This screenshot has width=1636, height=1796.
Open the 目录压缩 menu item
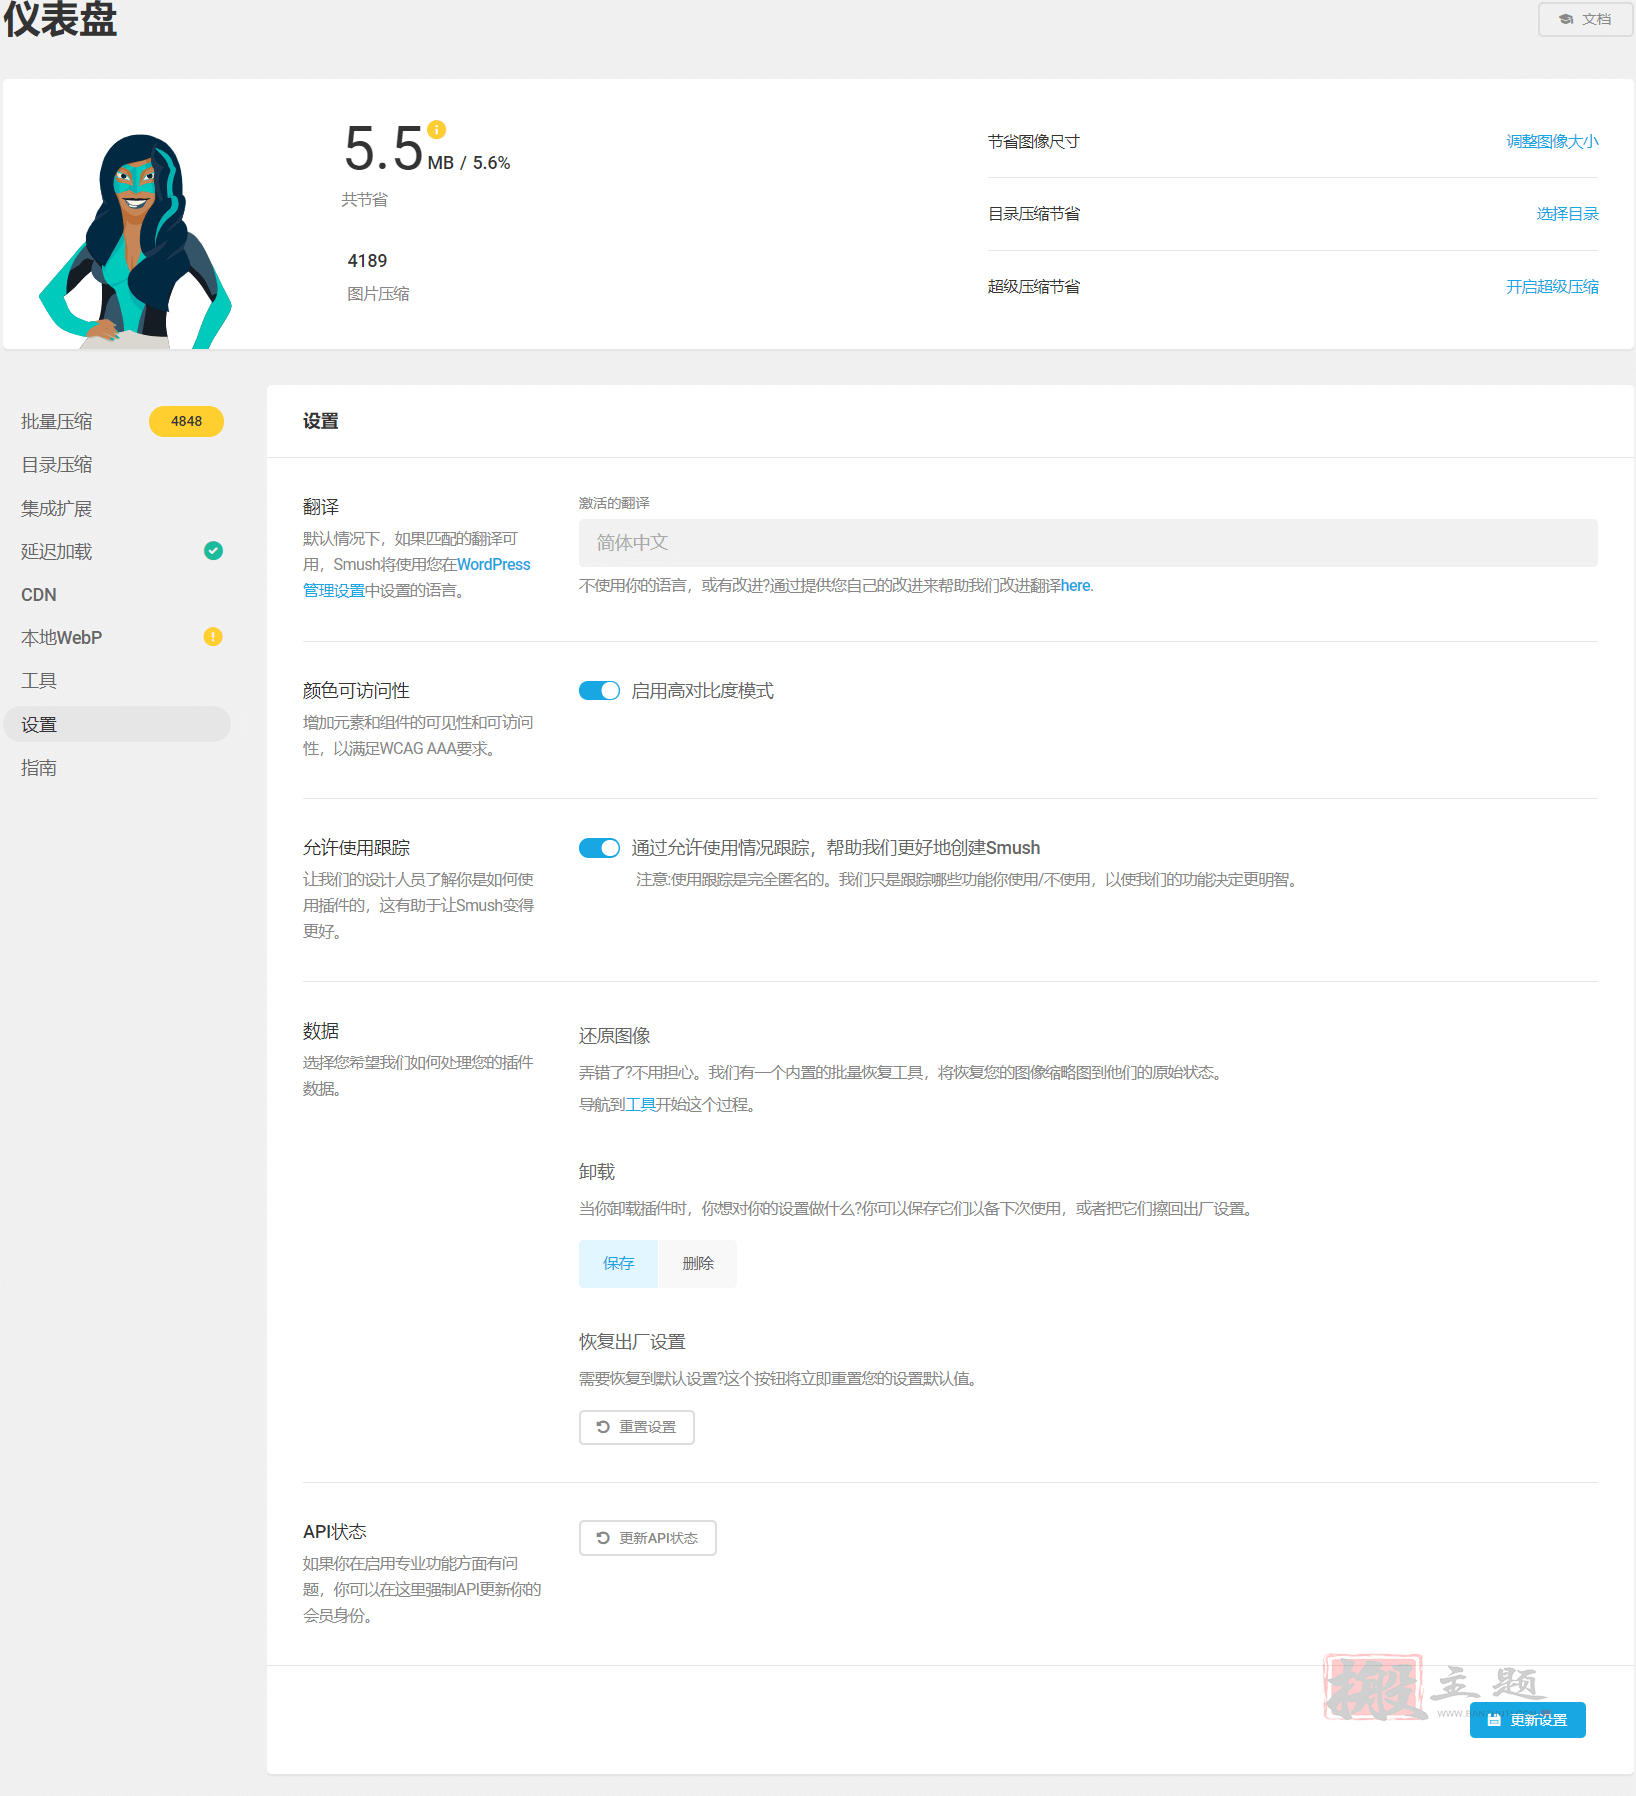click(57, 465)
